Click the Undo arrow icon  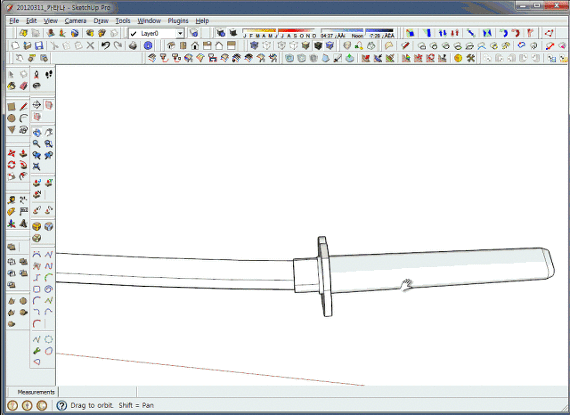pyautogui.click(x=105, y=45)
